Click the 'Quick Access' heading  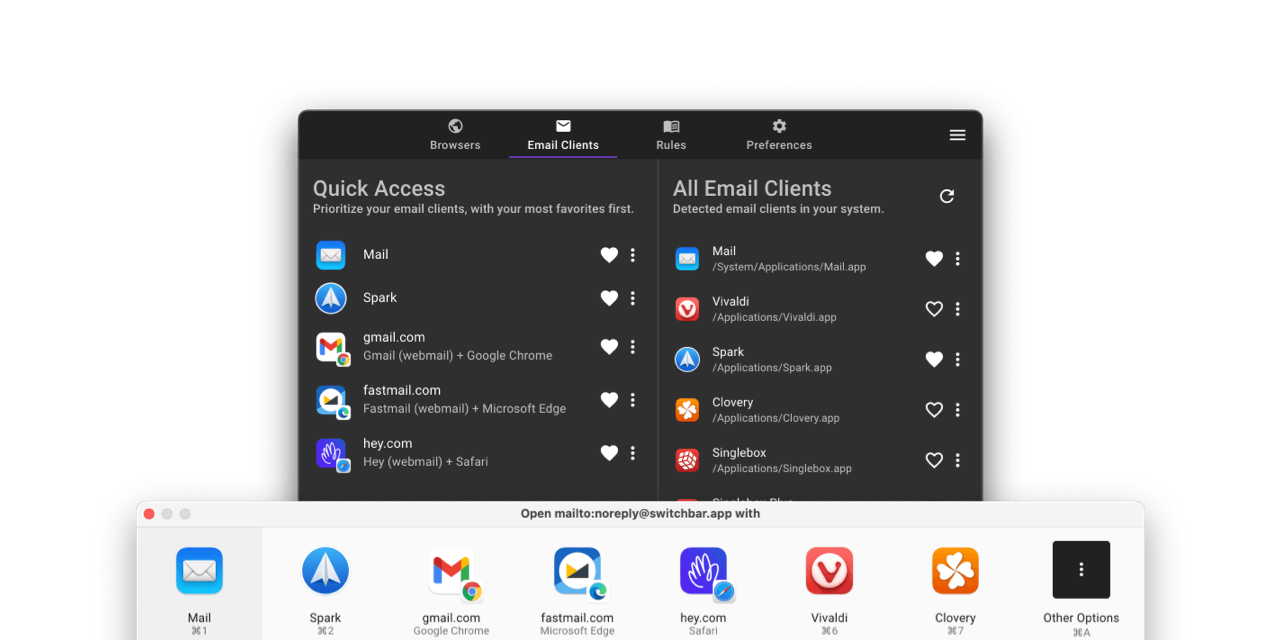pos(379,188)
